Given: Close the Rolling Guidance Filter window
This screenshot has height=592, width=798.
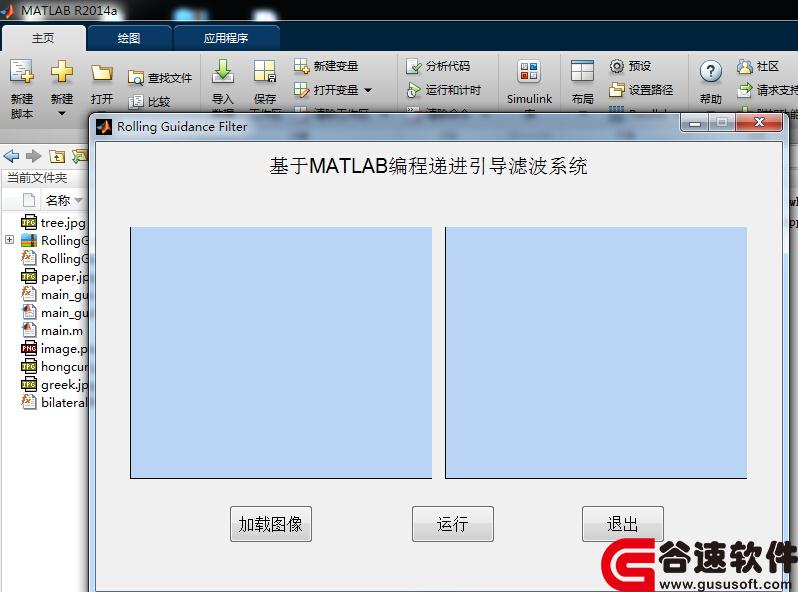Looking at the screenshot, I should point(759,123).
